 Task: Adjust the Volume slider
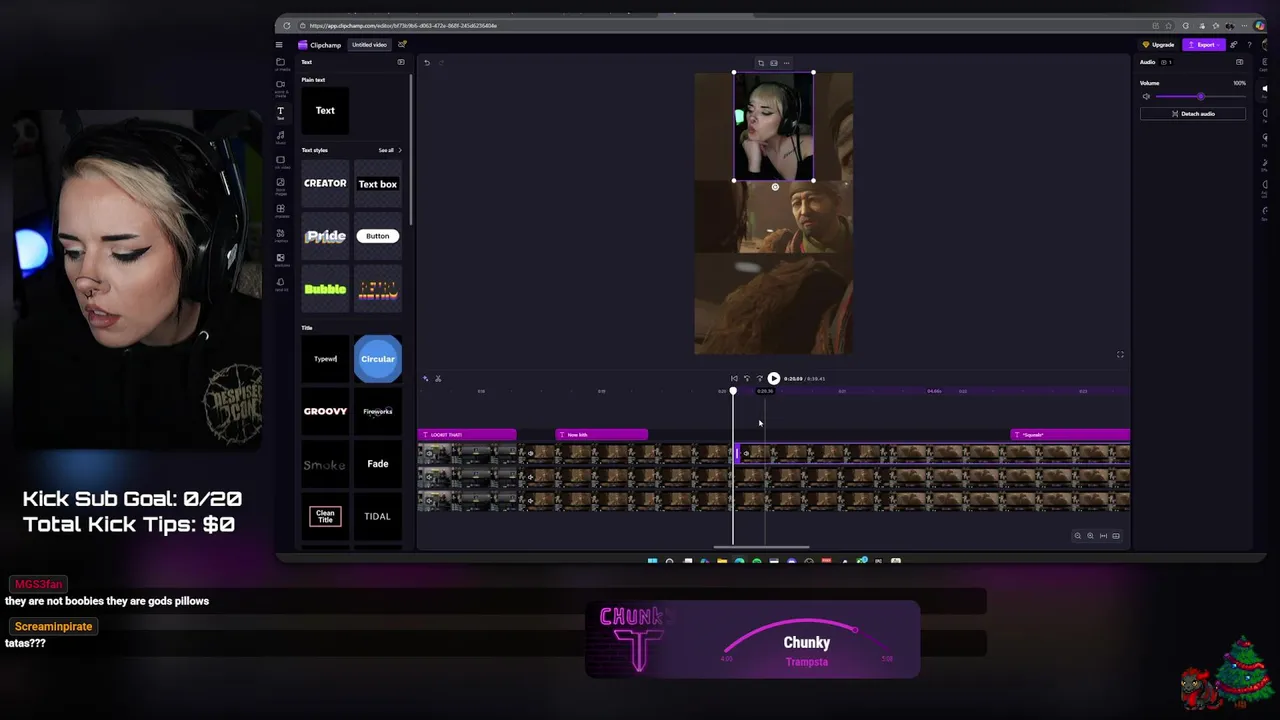(x=1200, y=97)
